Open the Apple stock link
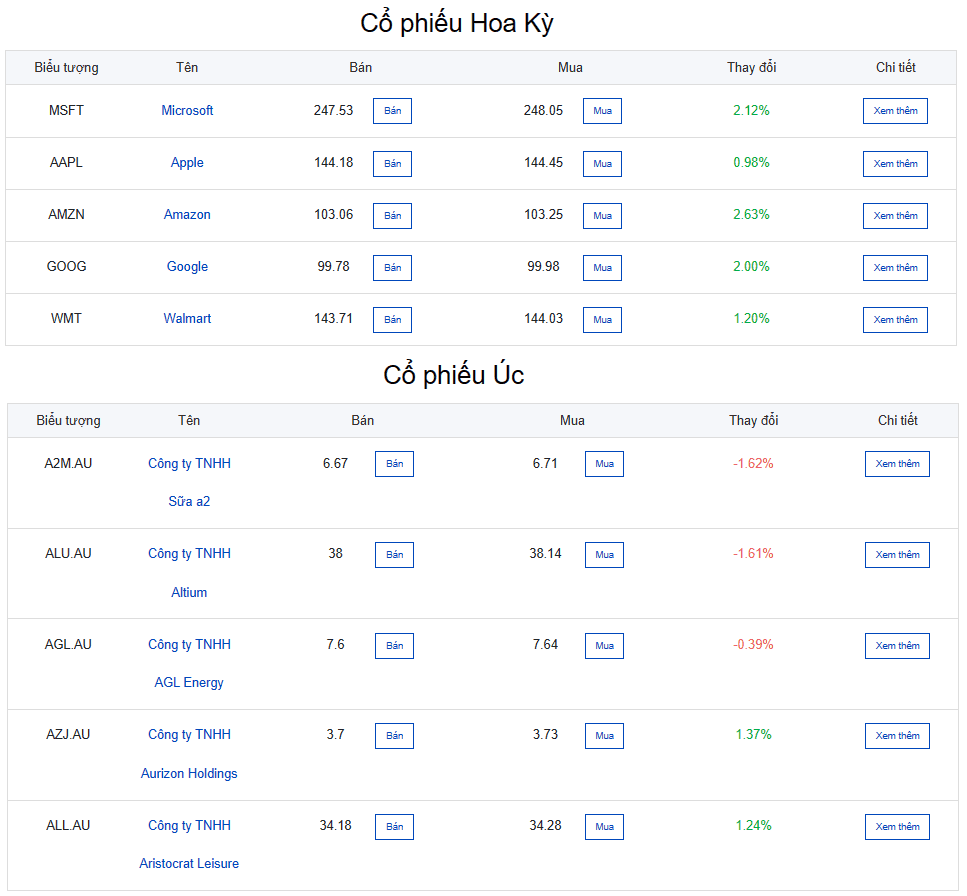967x896 pixels. [187, 163]
